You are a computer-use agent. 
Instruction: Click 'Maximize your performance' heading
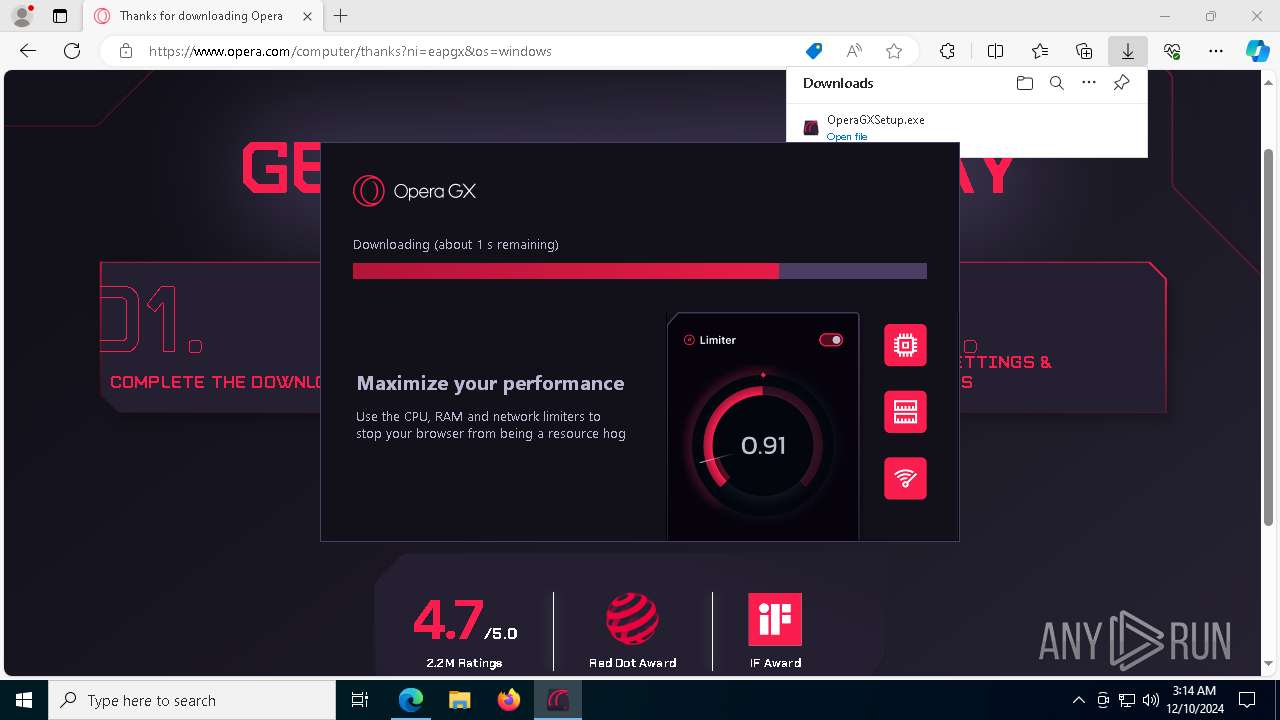(490, 383)
